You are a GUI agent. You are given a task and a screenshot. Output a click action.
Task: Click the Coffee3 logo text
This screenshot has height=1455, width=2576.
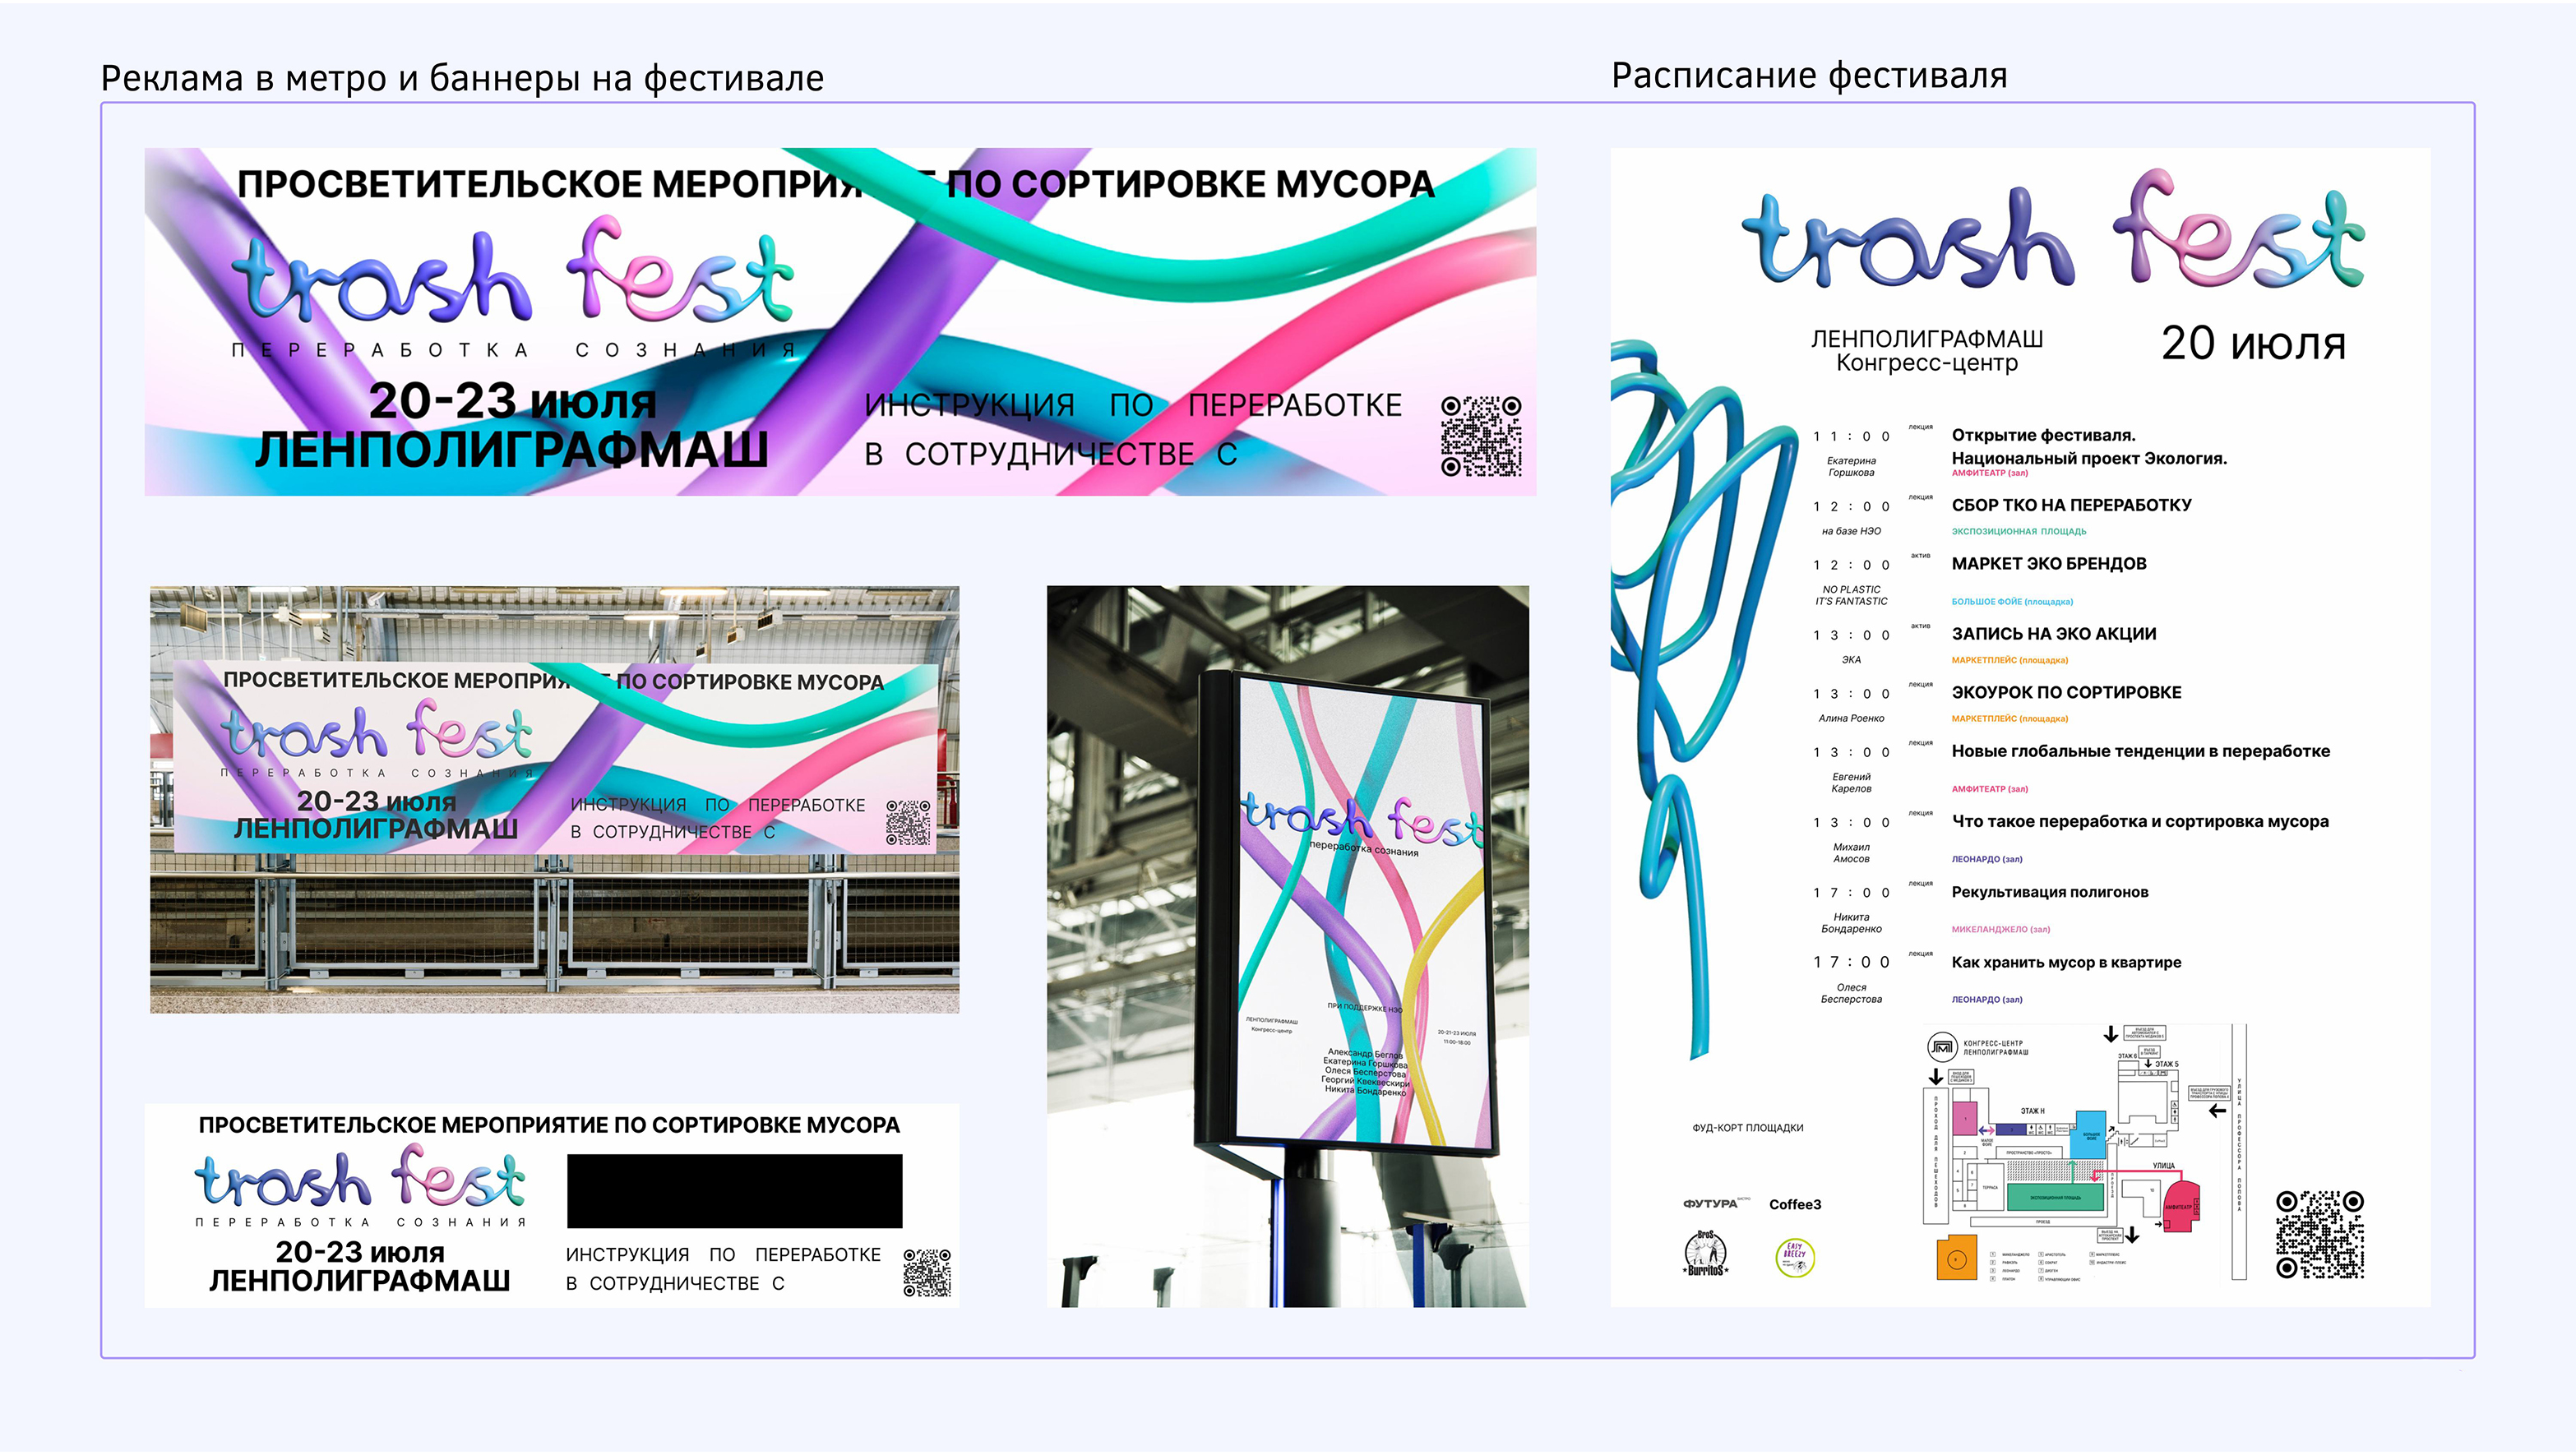(1795, 1204)
